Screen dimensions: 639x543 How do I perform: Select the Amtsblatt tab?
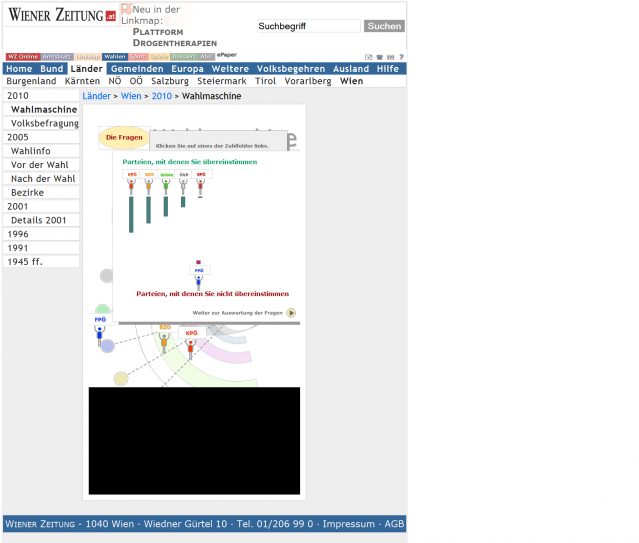pos(57,57)
